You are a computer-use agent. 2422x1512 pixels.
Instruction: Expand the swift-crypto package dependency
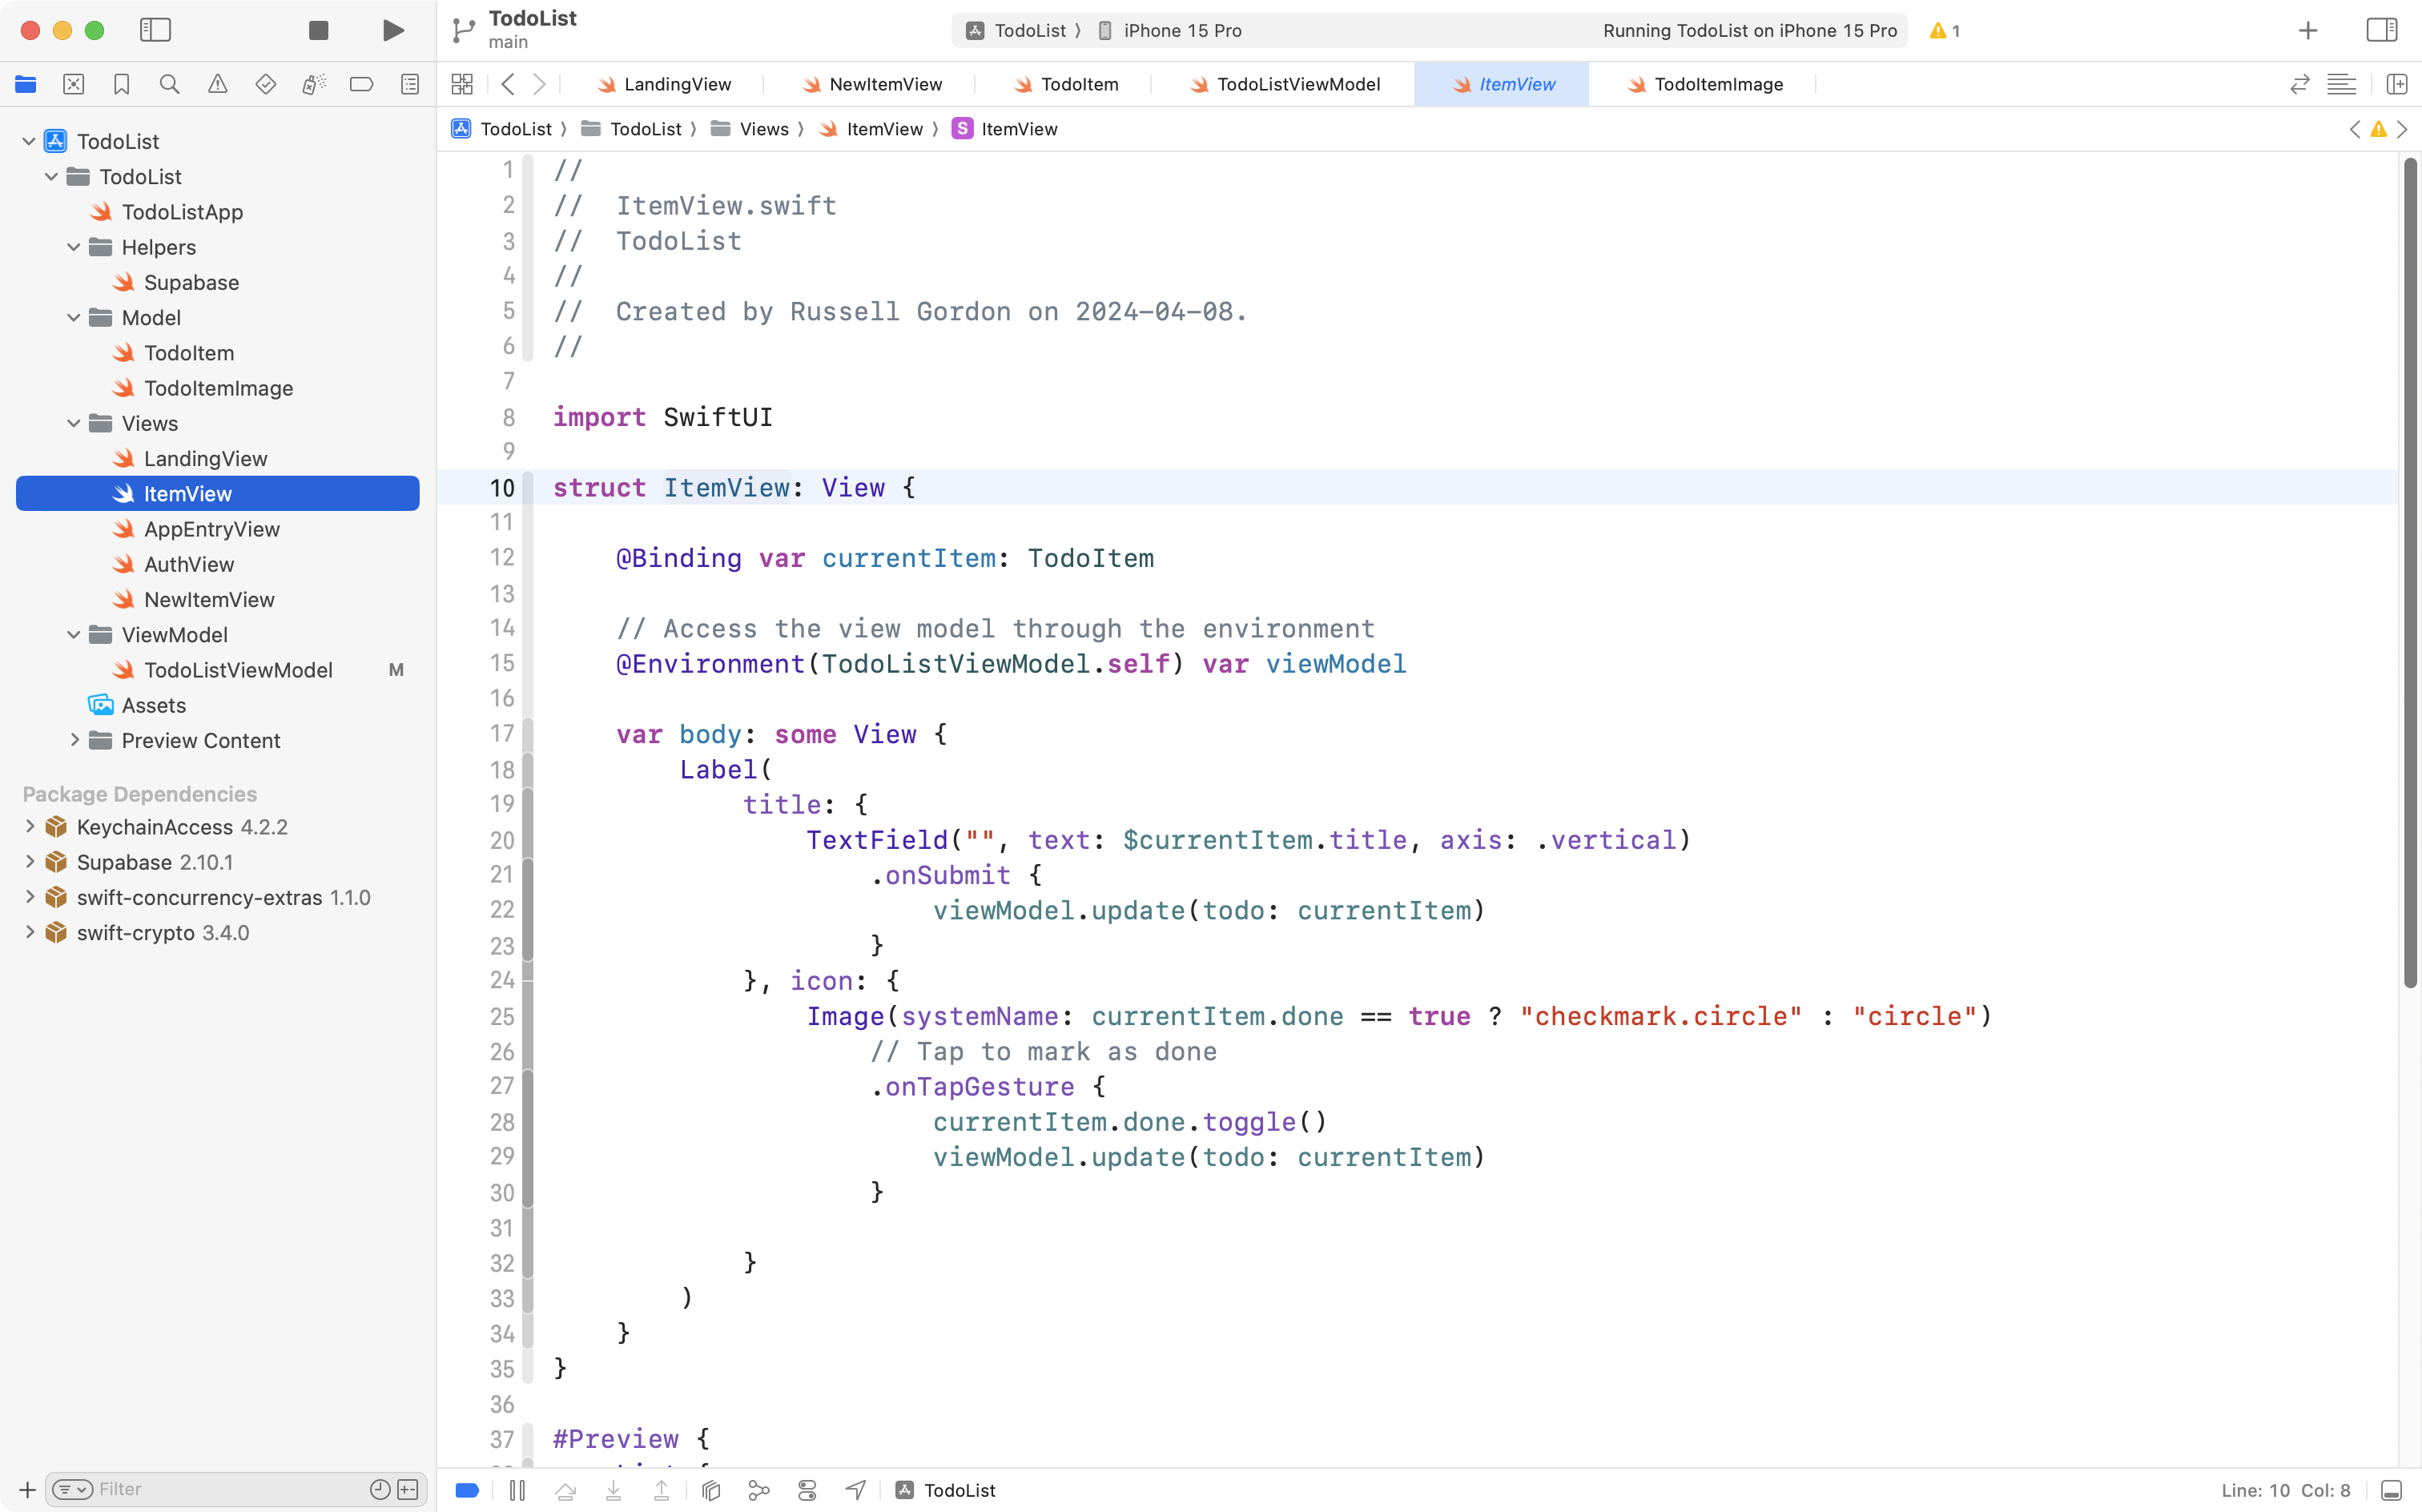tap(29, 932)
